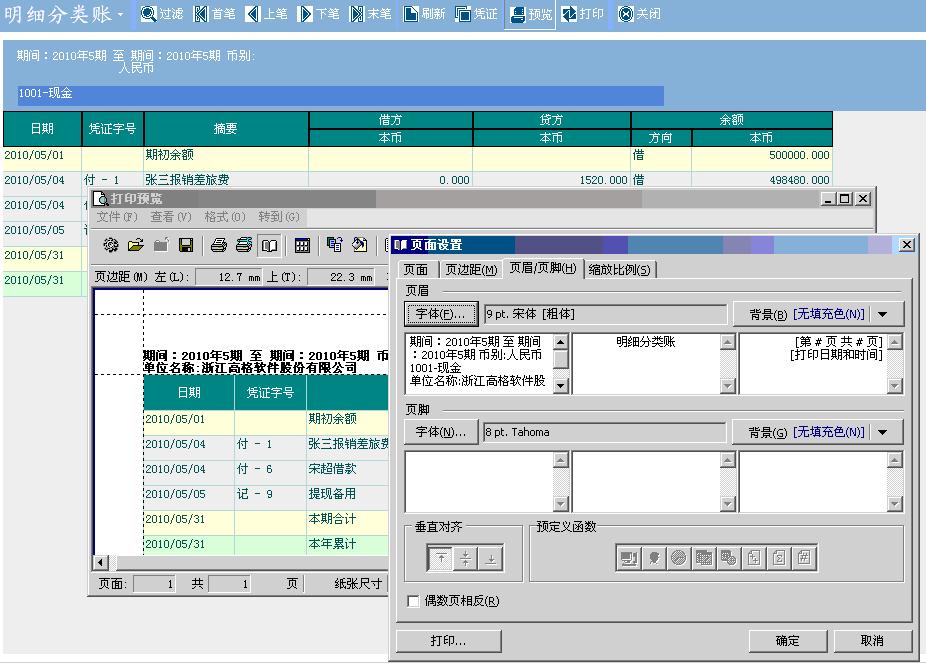Screen dimensions: 926x664
Task: Click the open folder icon in preview toolbar
Action: [x=135, y=245]
